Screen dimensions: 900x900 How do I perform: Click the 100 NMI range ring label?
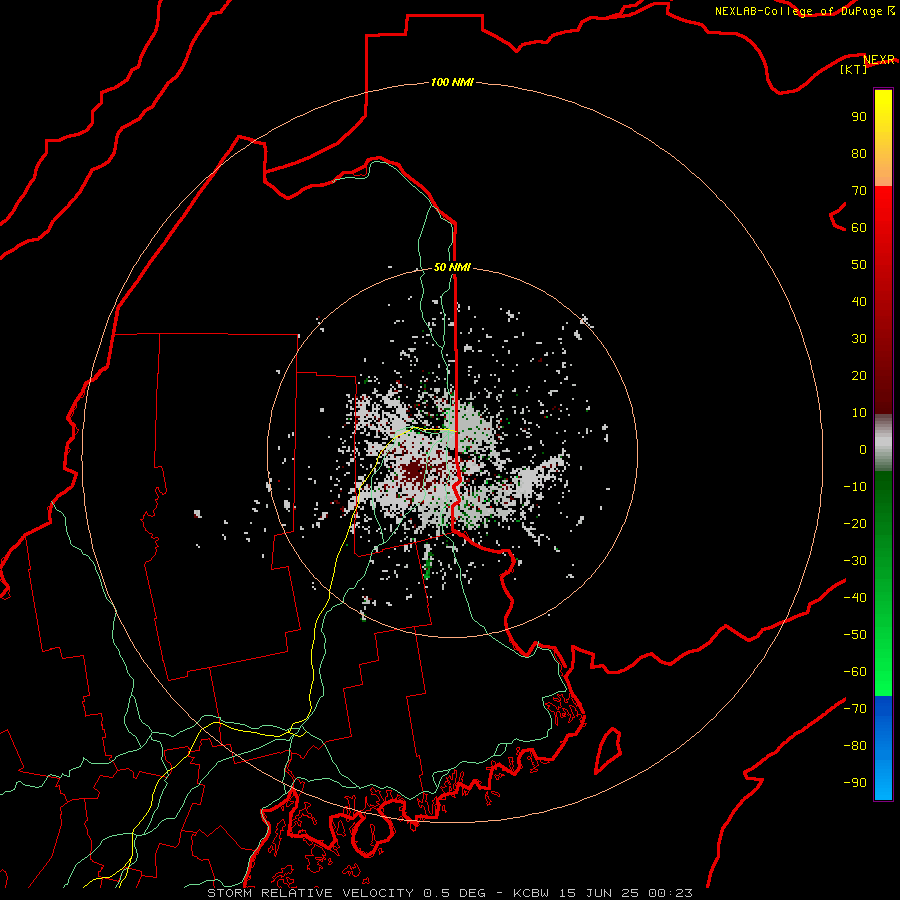point(452,82)
